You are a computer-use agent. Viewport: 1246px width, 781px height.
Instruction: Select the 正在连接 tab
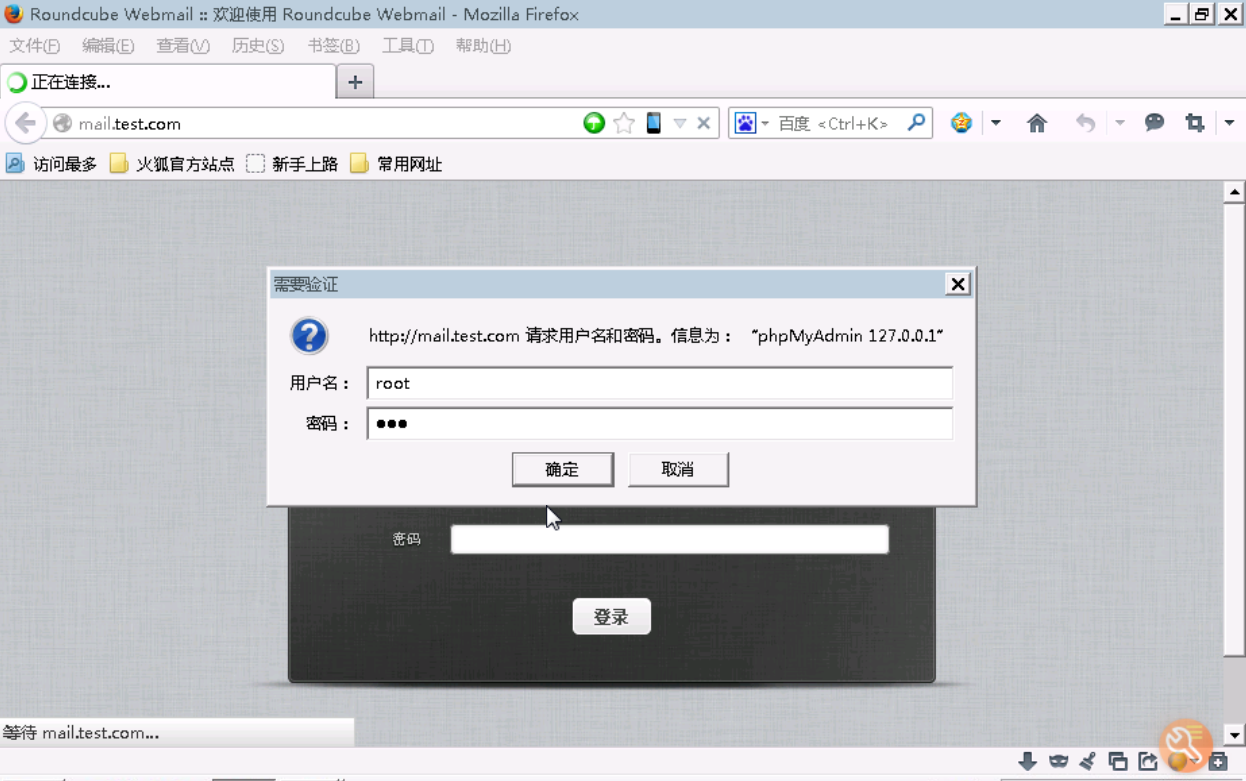tap(168, 82)
